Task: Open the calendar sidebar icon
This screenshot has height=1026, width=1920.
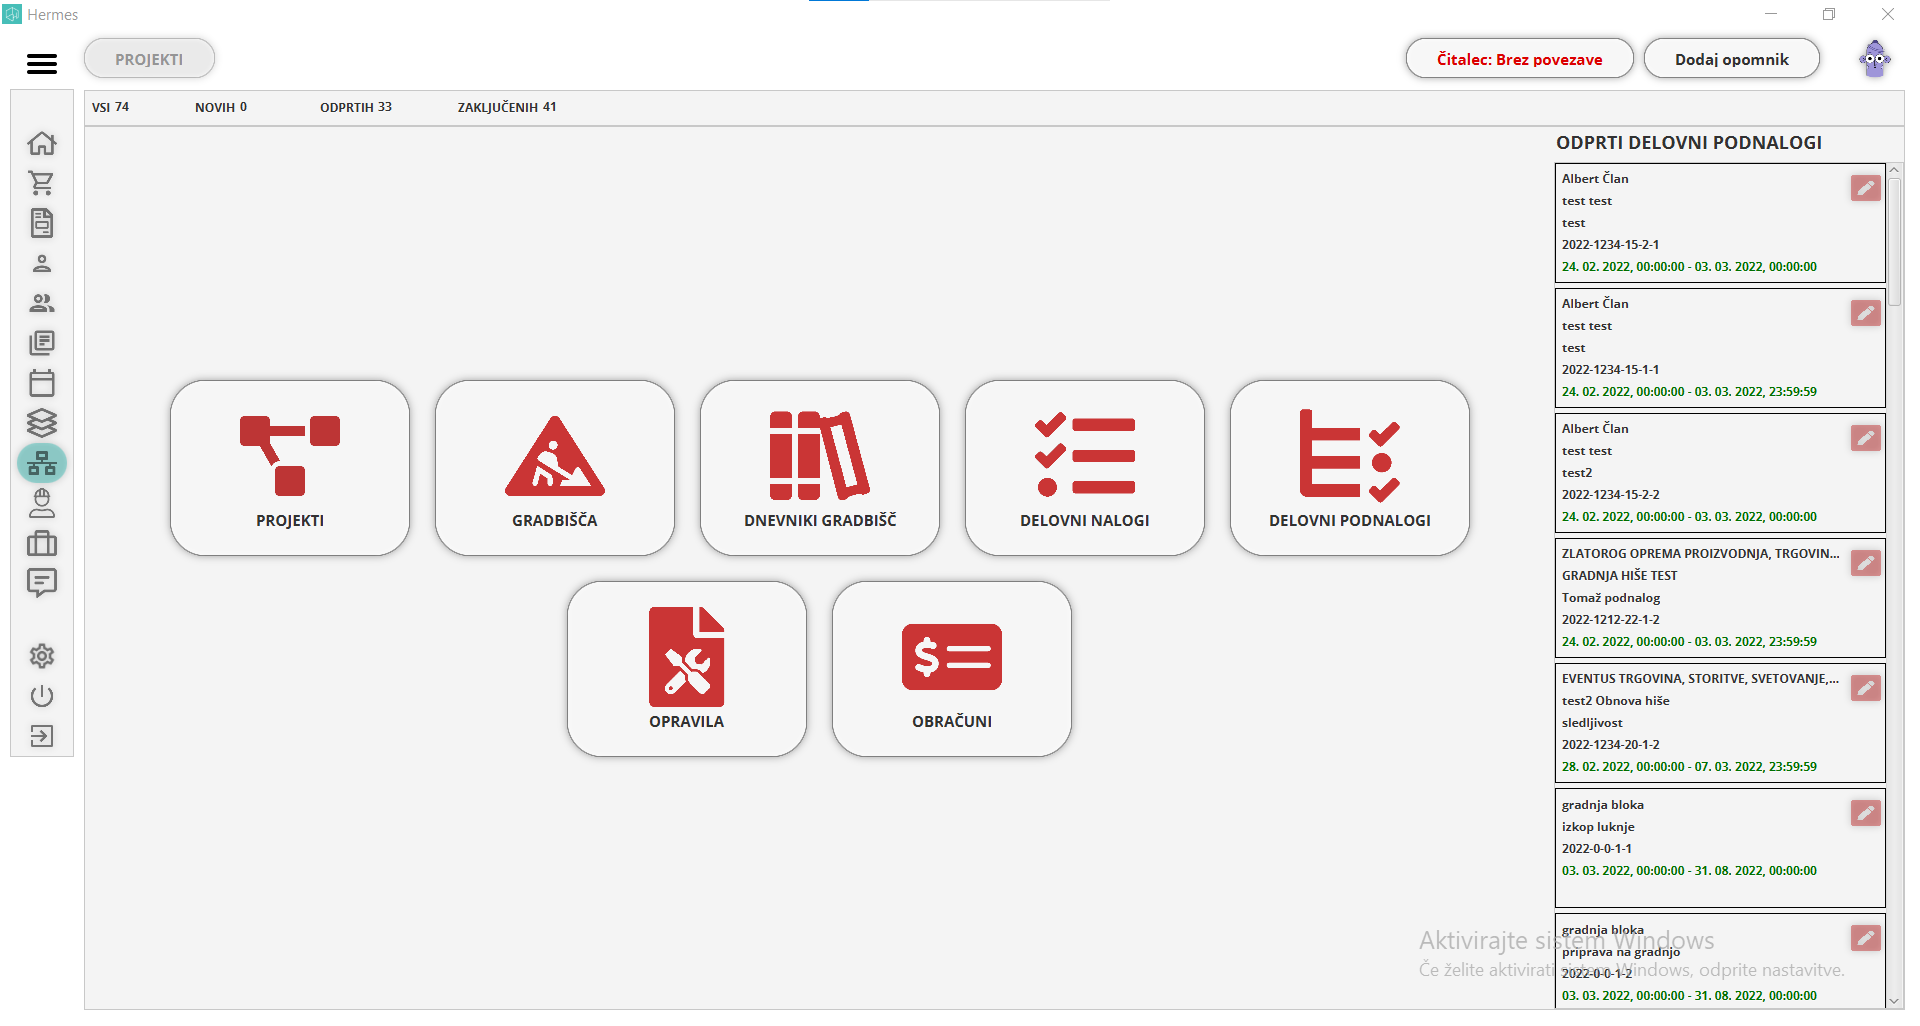Action: coord(42,383)
